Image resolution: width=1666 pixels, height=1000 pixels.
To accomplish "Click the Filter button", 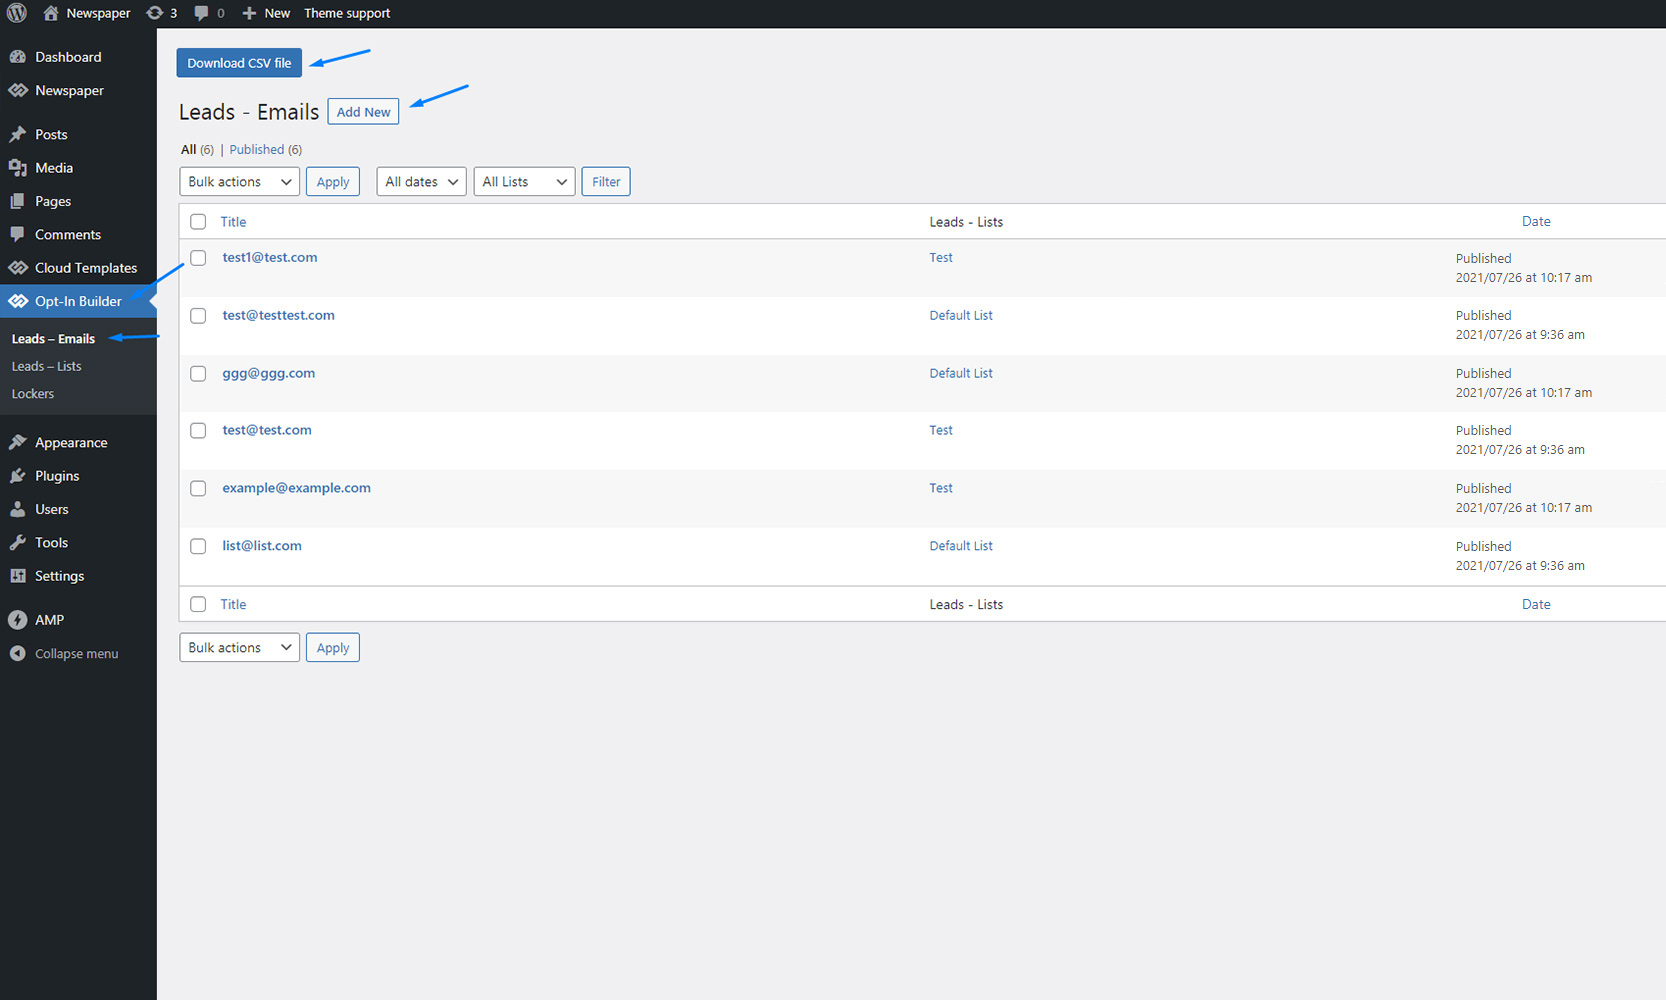I will click(606, 182).
